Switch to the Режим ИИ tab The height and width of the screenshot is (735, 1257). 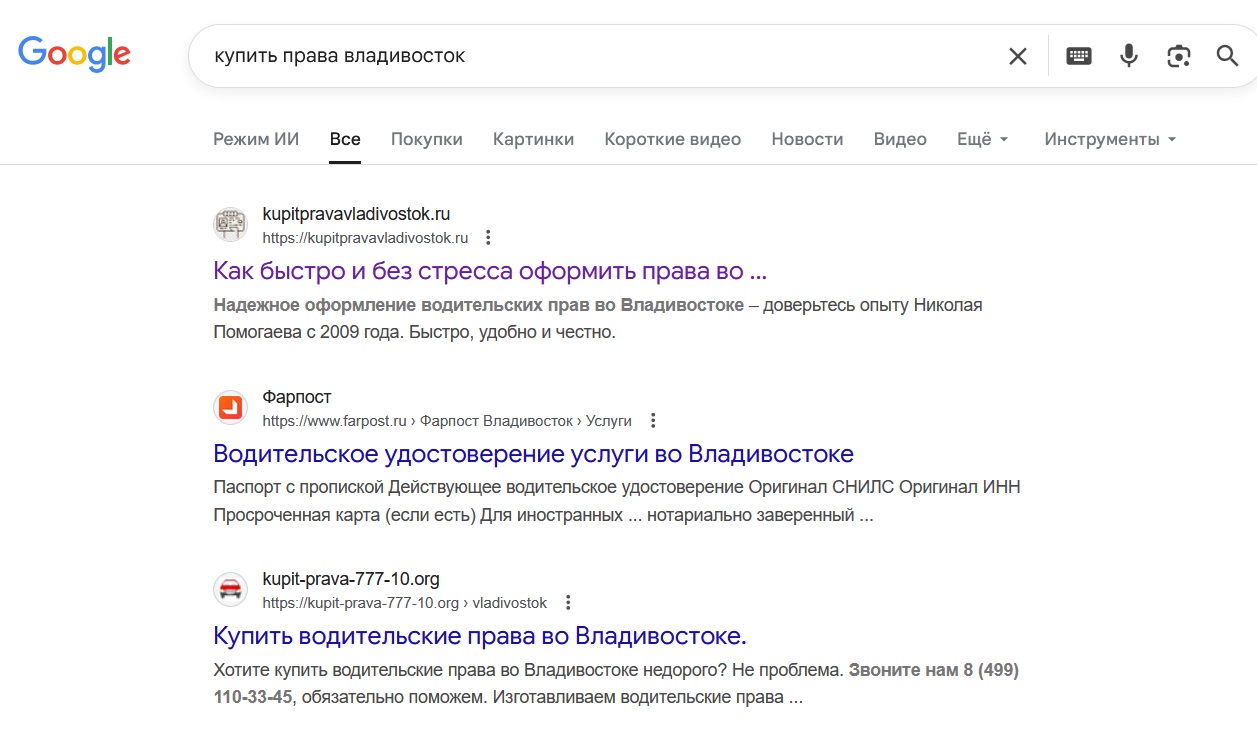[x=256, y=139]
